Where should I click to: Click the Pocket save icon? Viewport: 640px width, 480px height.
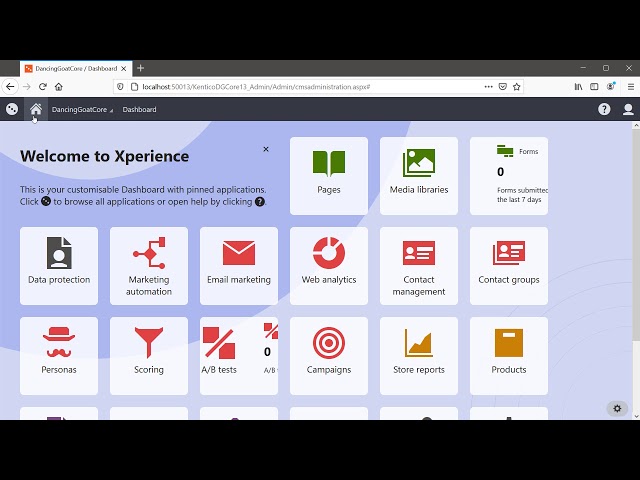point(503,87)
